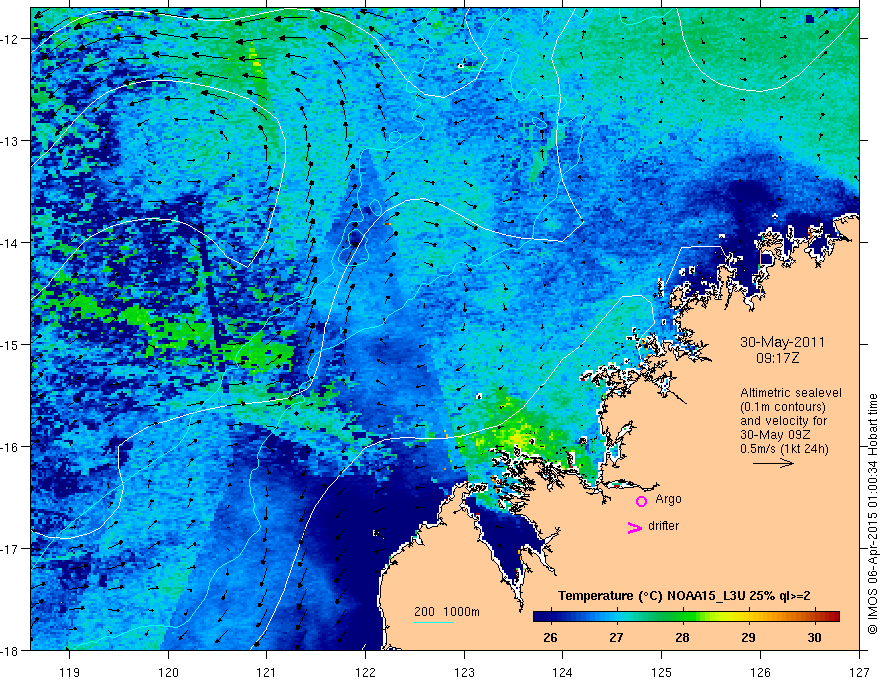Click the 'and velocity for' text line
Screen dimensions: 880x680
pyautogui.click(x=783, y=421)
